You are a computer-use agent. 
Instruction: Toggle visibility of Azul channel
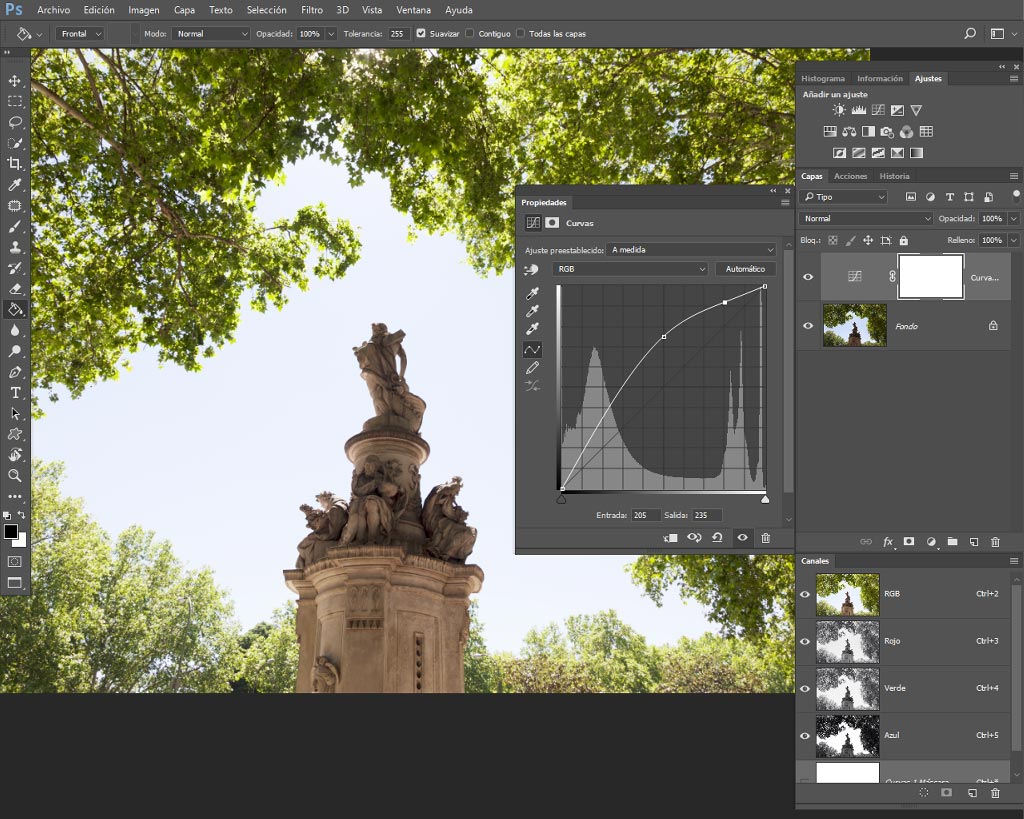tap(805, 735)
